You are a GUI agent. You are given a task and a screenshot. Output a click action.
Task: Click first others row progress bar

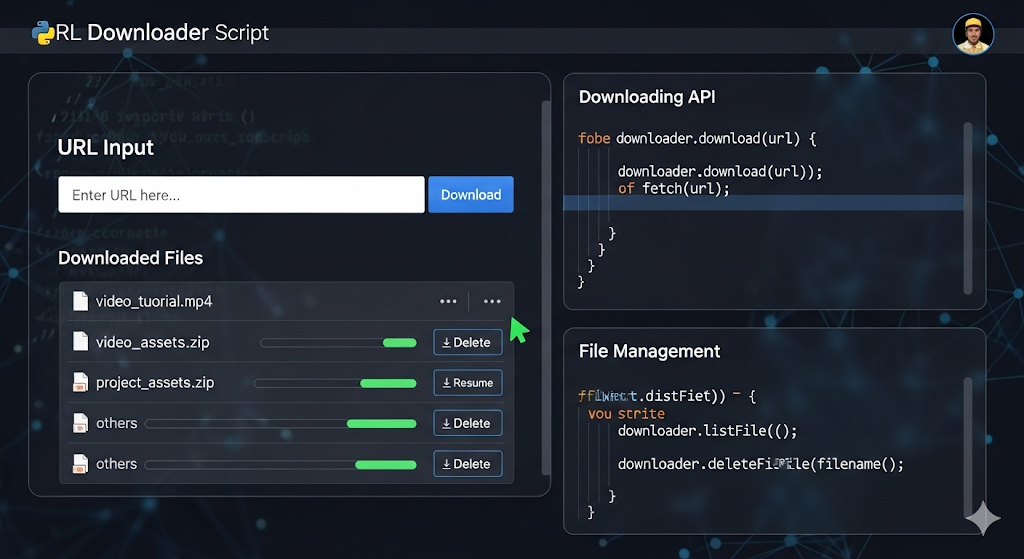[x=281, y=424]
